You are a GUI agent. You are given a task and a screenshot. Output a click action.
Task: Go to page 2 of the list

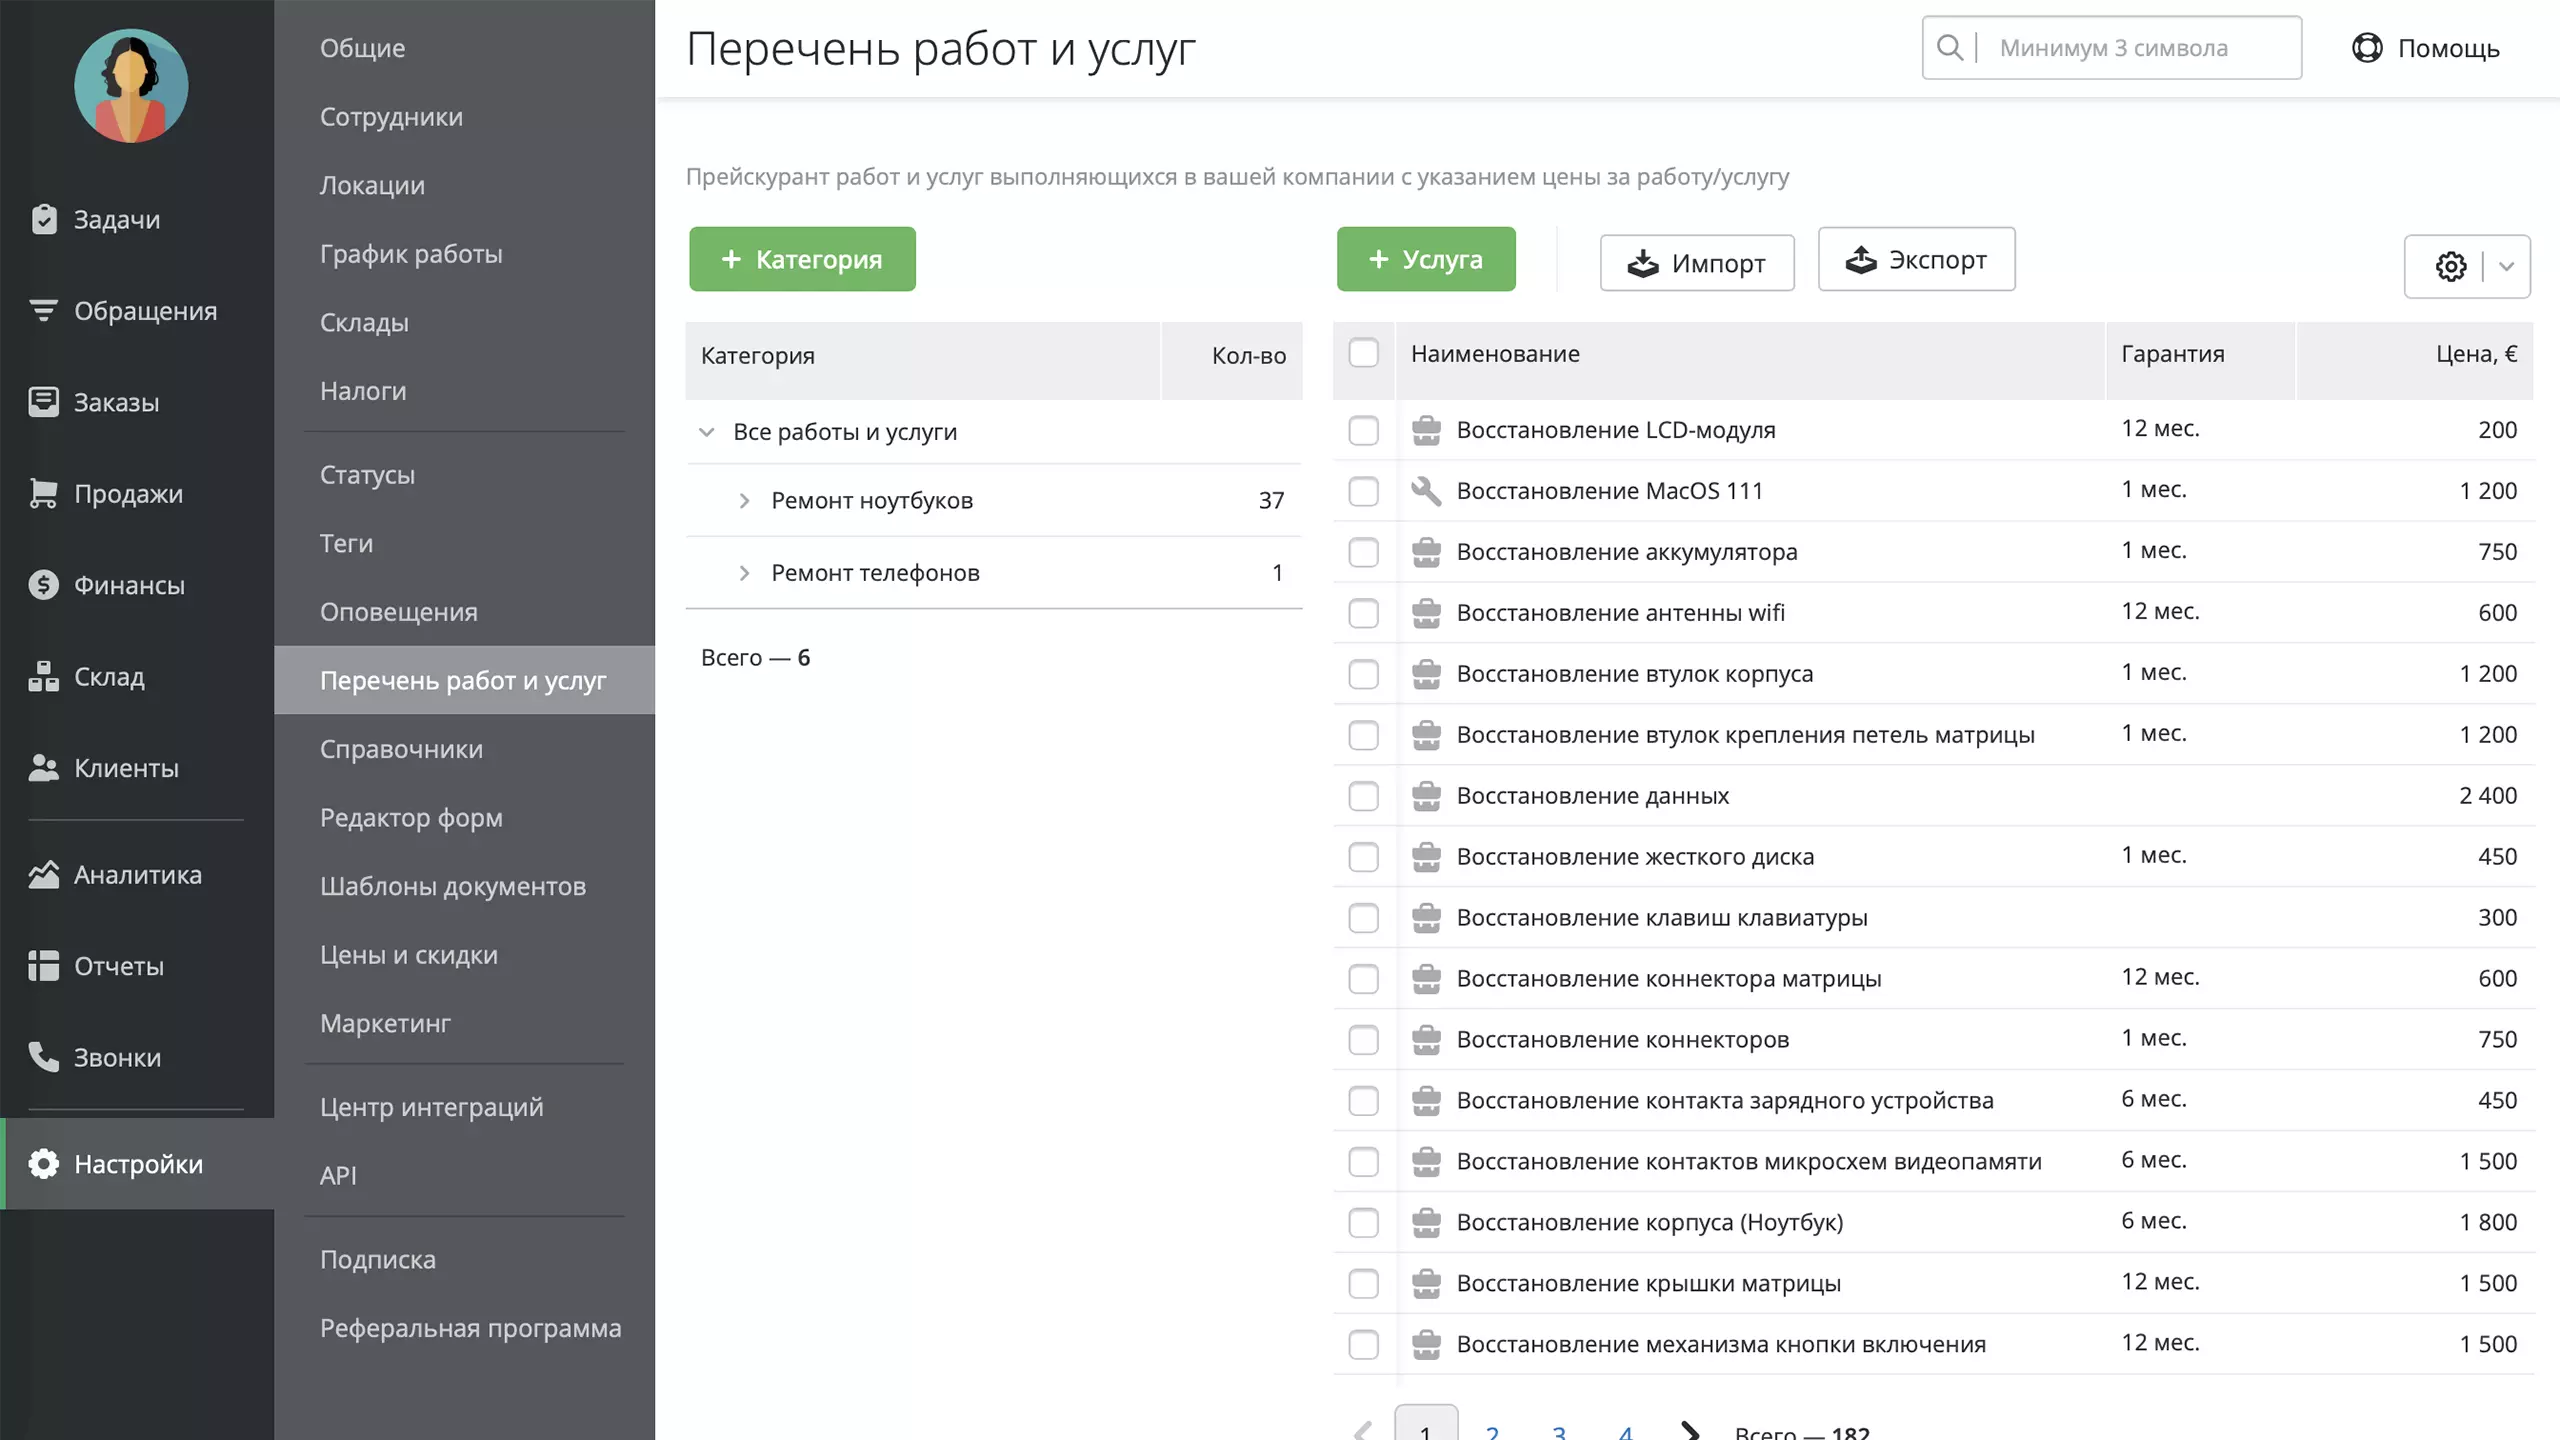click(1492, 1431)
